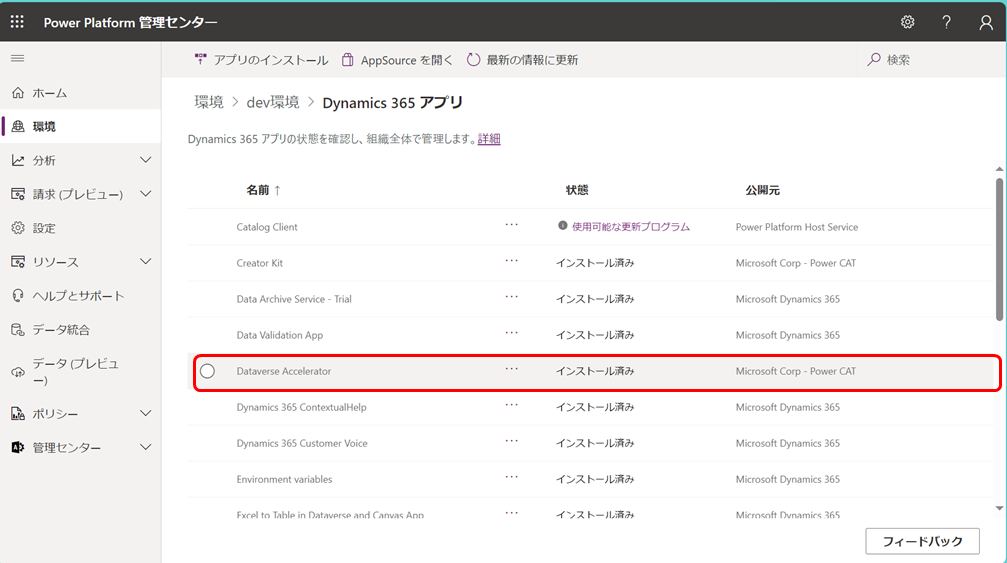Open more options for Catalog Client
Image resolution: width=1007 pixels, height=563 pixels.
tap(511, 225)
